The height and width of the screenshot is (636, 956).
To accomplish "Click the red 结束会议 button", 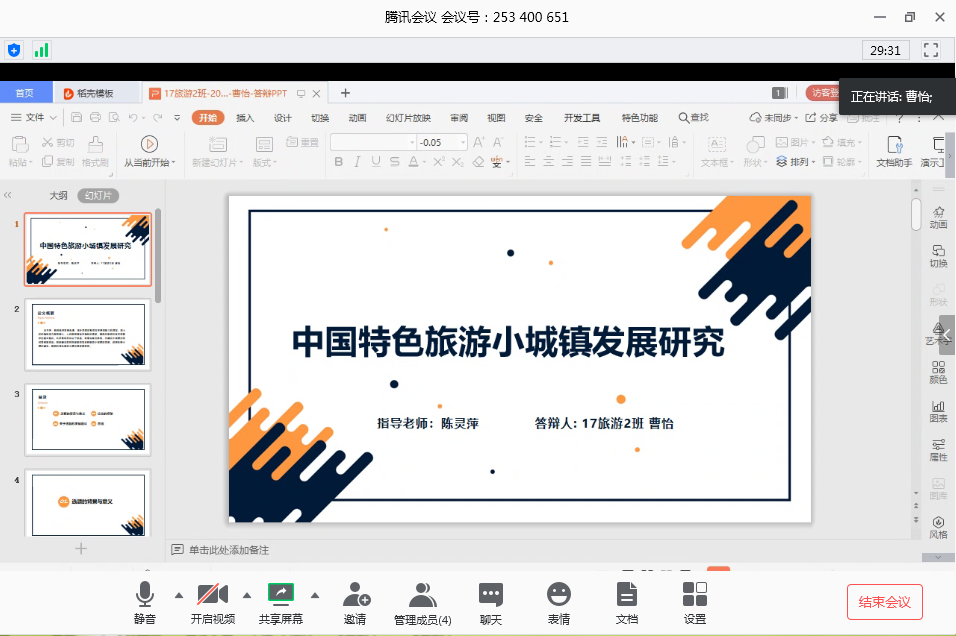I will [x=884, y=602].
